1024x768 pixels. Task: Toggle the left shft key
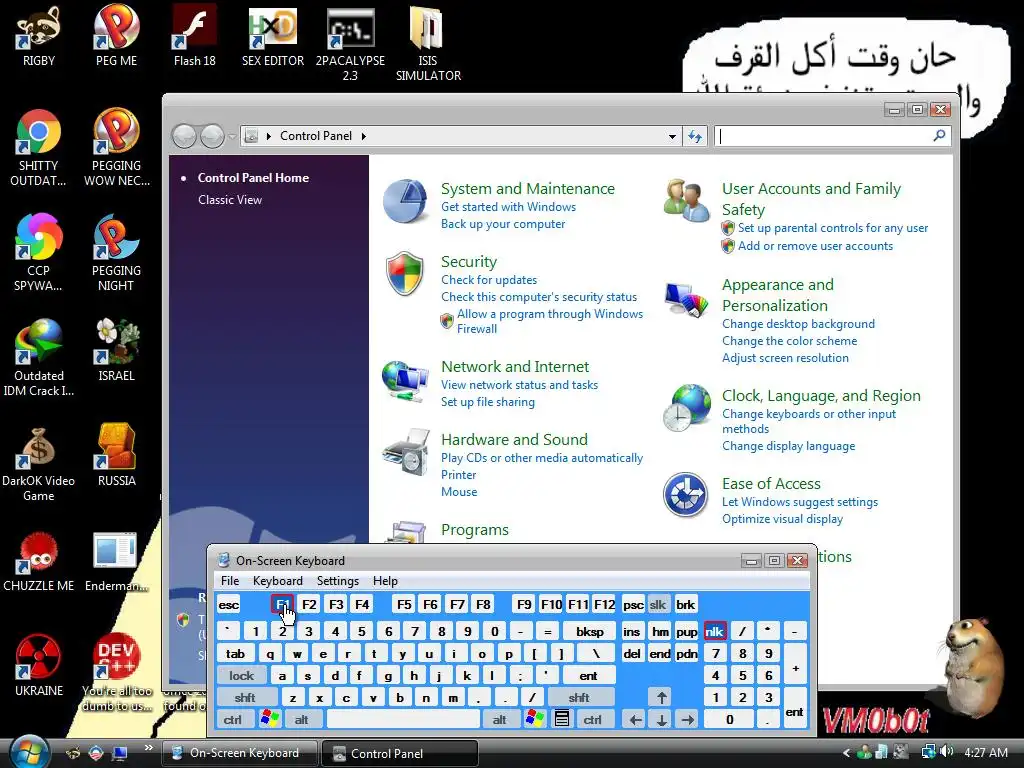[245, 697]
